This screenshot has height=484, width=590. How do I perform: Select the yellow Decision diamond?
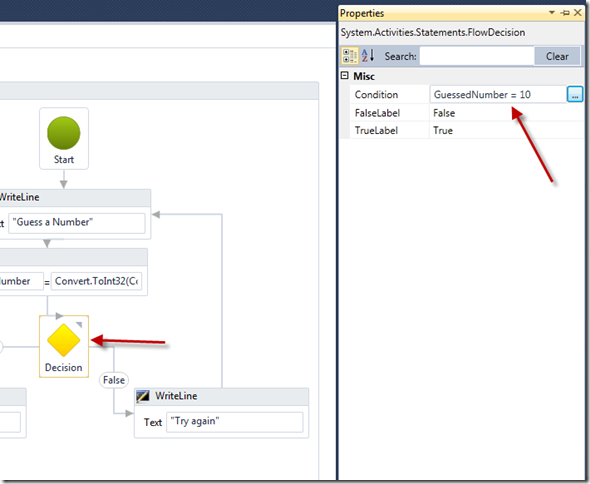pyautogui.click(x=64, y=340)
